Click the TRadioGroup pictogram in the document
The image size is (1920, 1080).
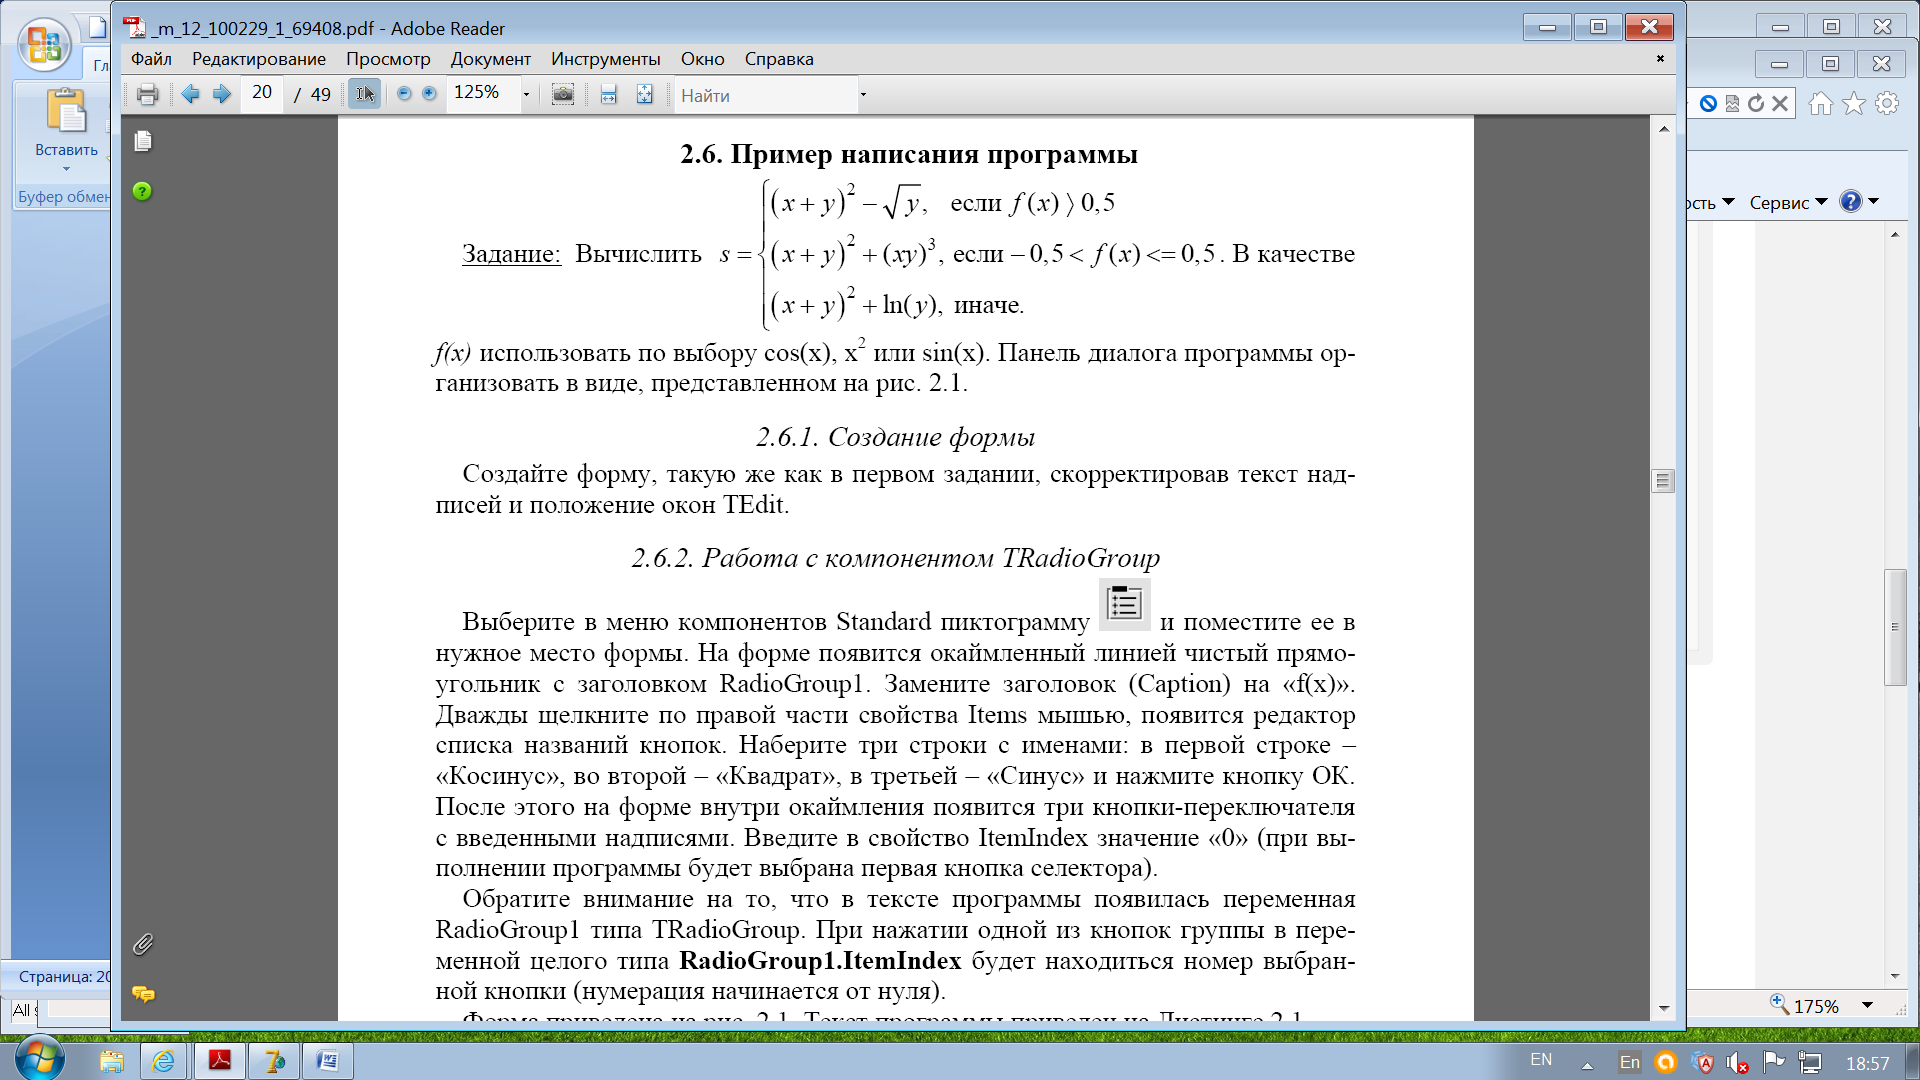tap(1125, 604)
